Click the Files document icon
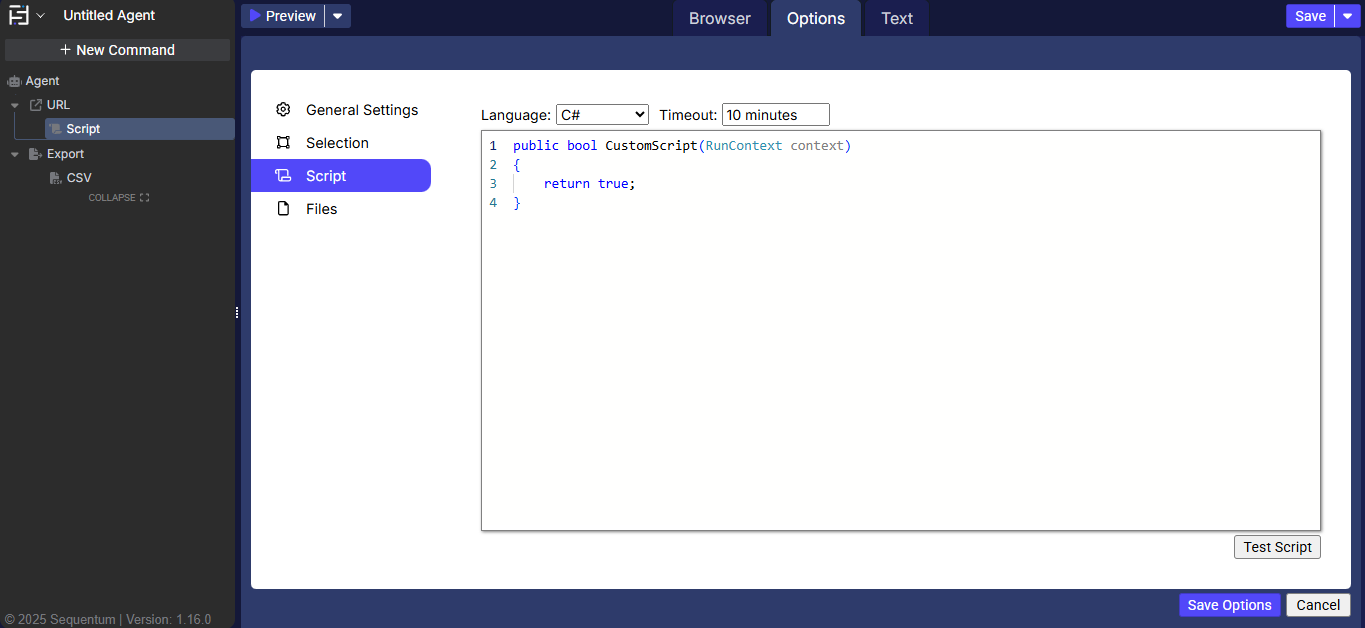Viewport: 1365px width, 628px height. click(x=284, y=209)
